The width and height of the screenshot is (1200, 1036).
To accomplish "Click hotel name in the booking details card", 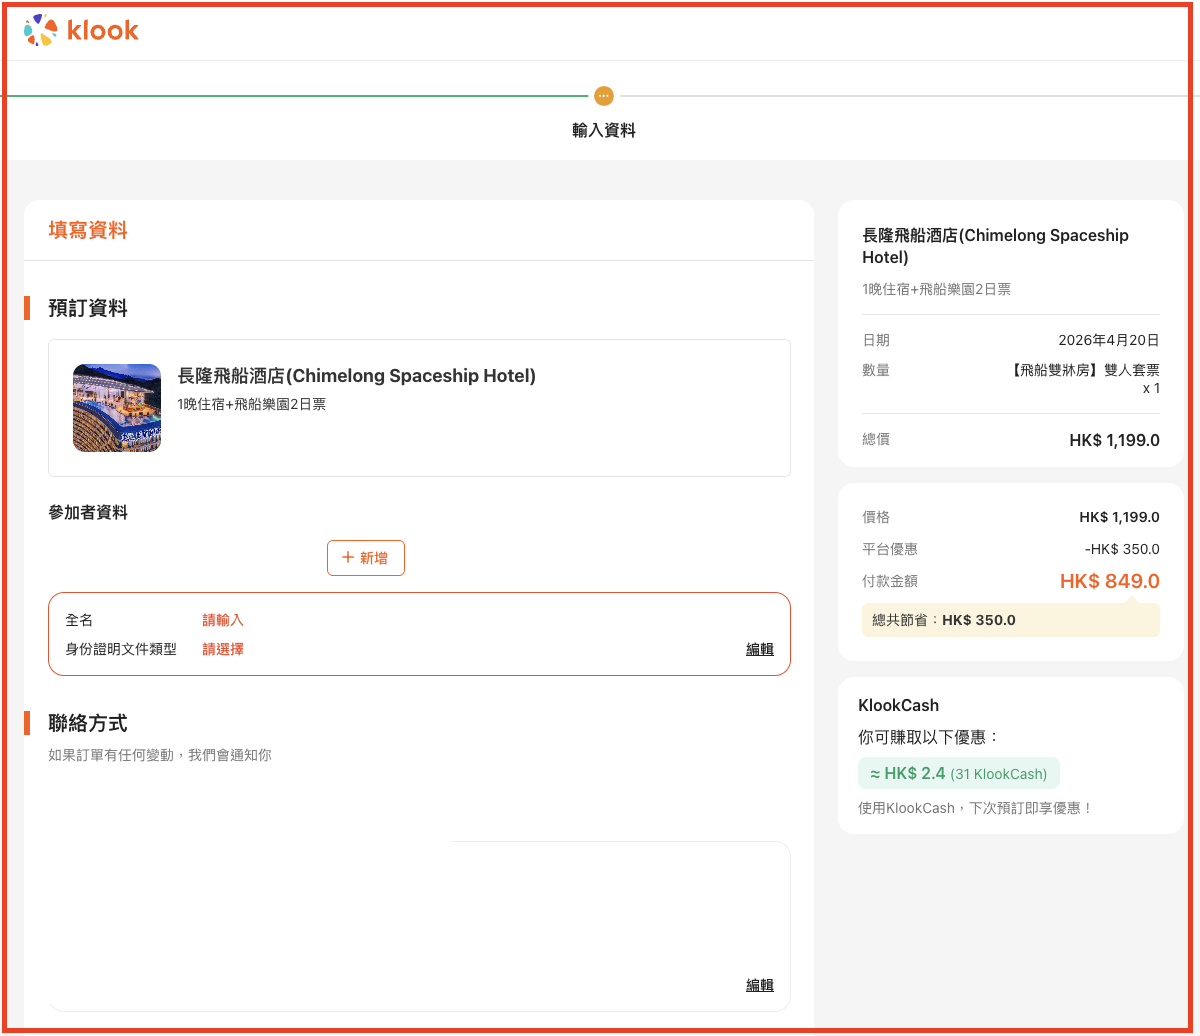I will (x=356, y=376).
